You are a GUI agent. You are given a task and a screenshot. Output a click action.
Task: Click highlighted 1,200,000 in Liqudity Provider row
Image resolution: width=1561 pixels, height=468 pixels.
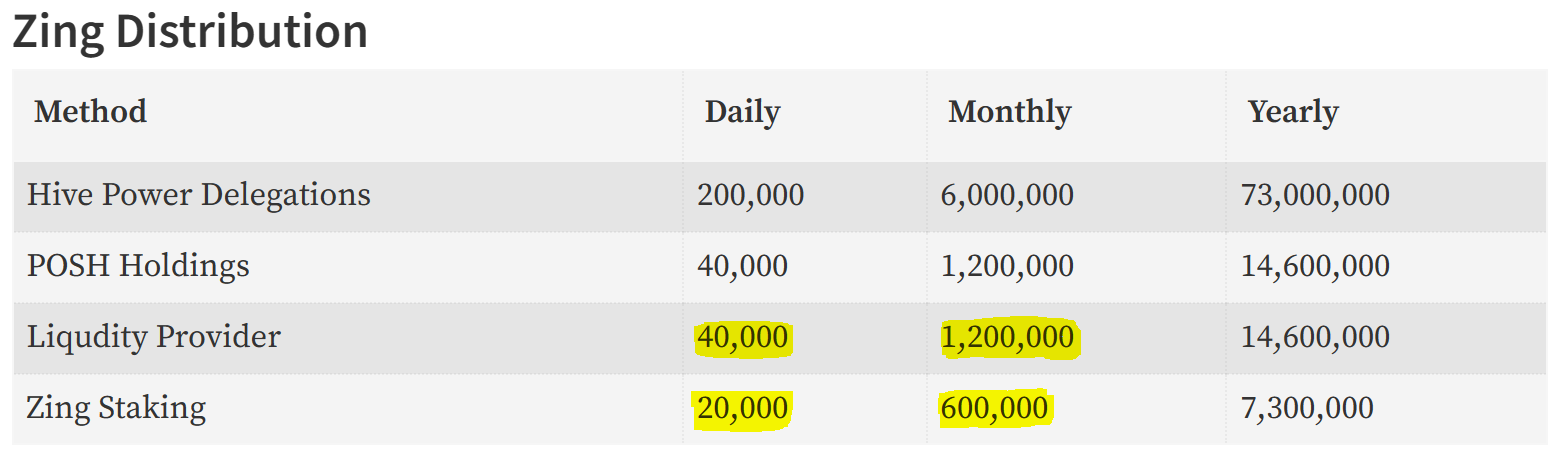pos(1007,338)
